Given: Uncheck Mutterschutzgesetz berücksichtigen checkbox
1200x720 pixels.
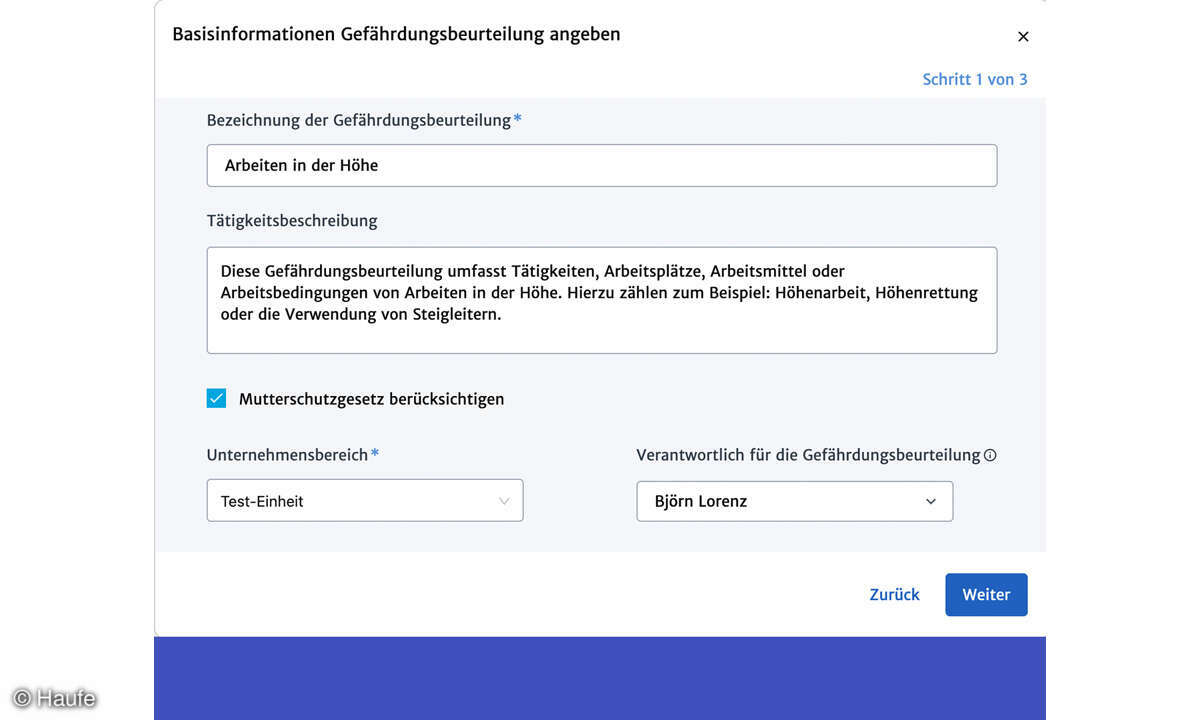Looking at the screenshot, I should pyautogui.click(x=216, y=398).
